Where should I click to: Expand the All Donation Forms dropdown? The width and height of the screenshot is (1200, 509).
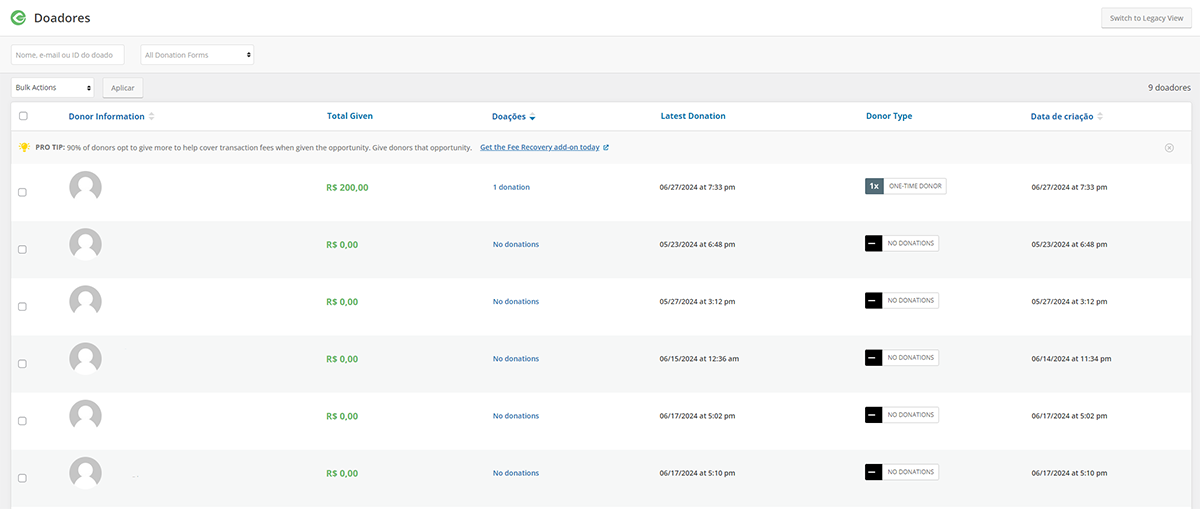point(197,55)
